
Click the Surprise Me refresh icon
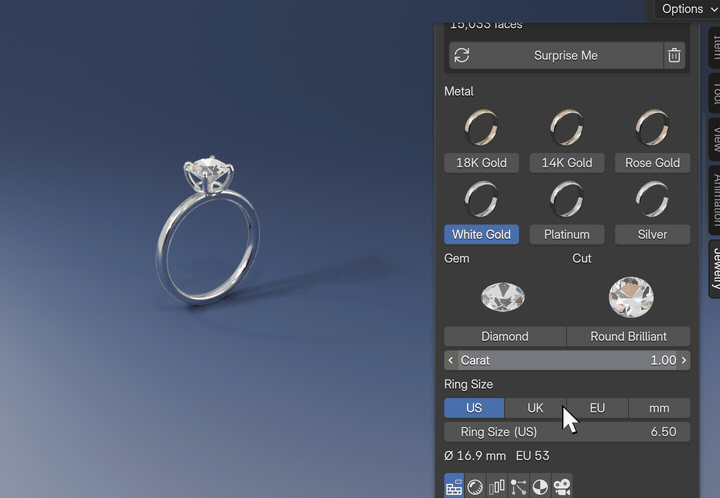(x=461, y=56)
